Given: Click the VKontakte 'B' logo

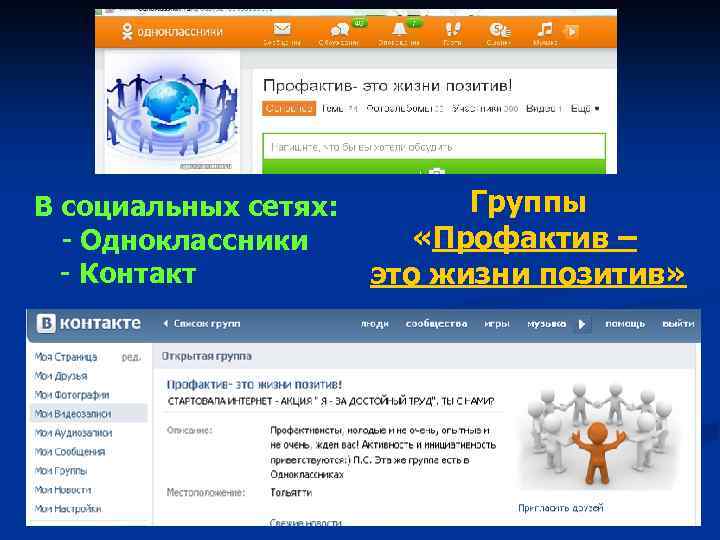Looking at the screenshot, I should click(x=46, y=323).
